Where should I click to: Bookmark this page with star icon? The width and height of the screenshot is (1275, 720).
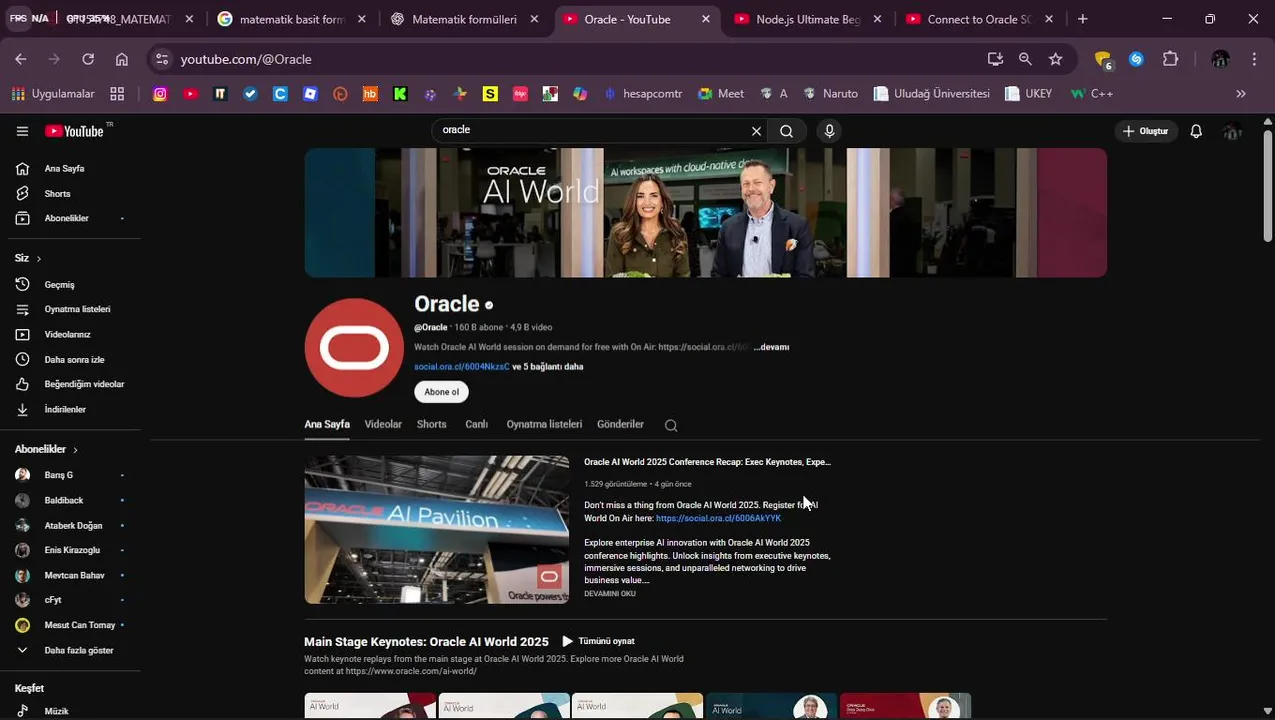point(1055,59)
